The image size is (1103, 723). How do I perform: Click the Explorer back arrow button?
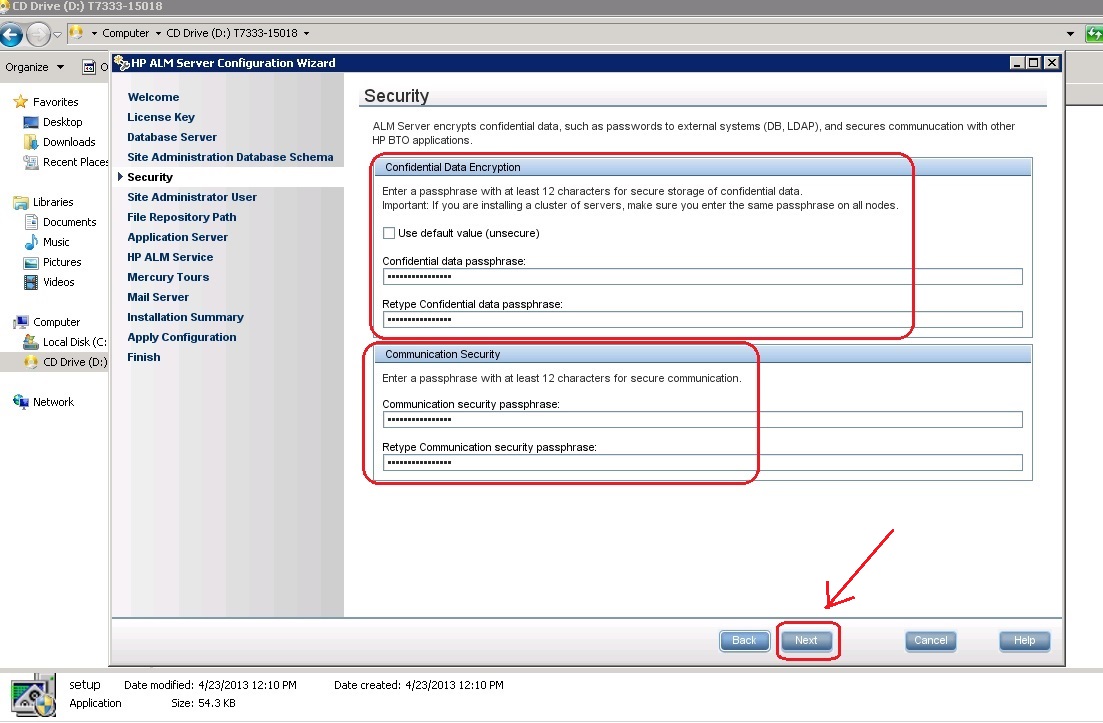pos(11,33)
